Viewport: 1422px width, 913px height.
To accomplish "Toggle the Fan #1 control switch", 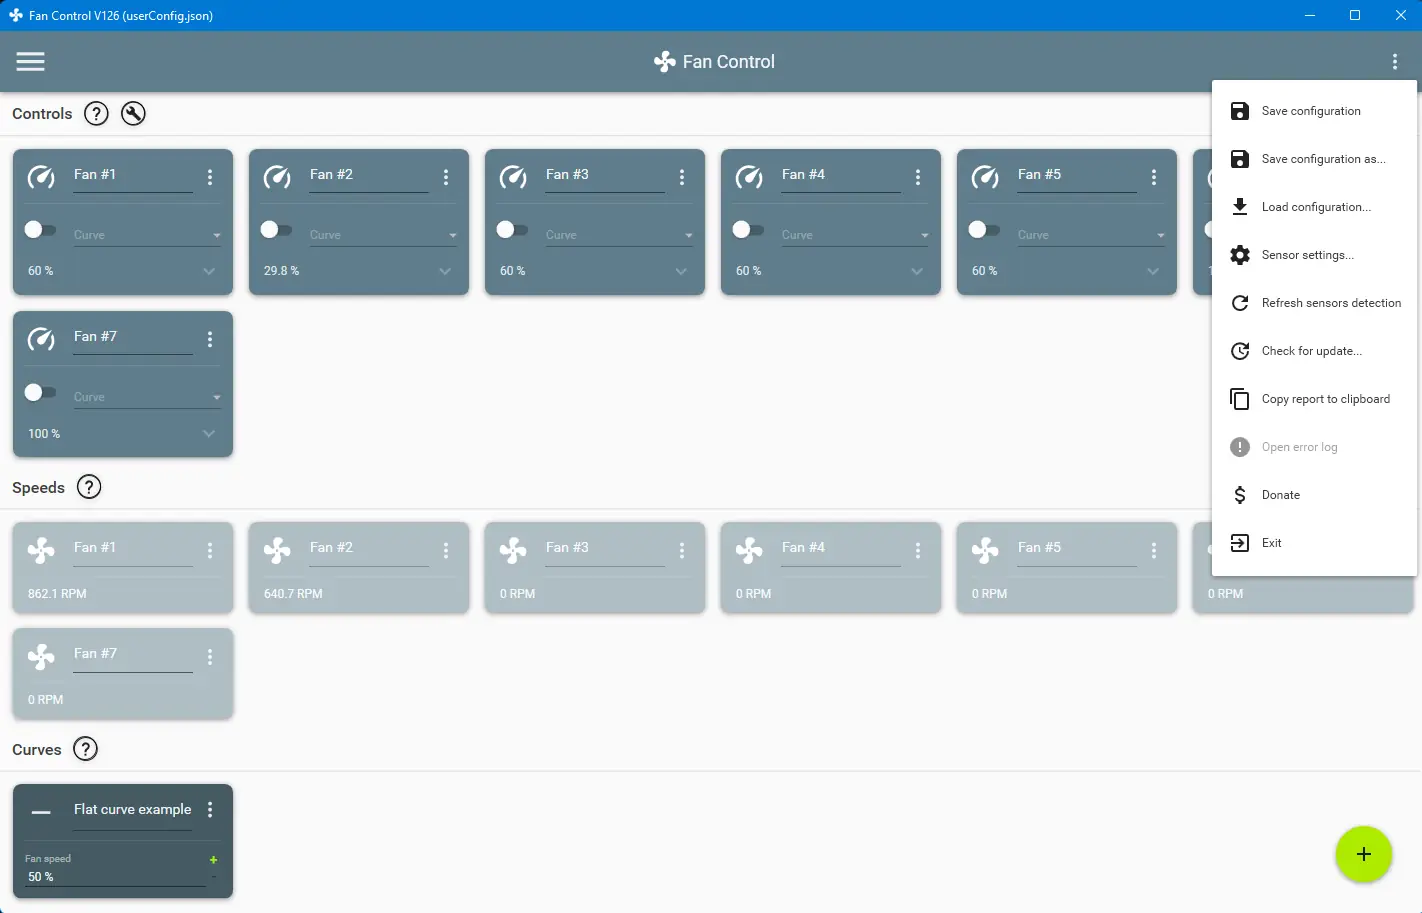I will pos(40,230).
